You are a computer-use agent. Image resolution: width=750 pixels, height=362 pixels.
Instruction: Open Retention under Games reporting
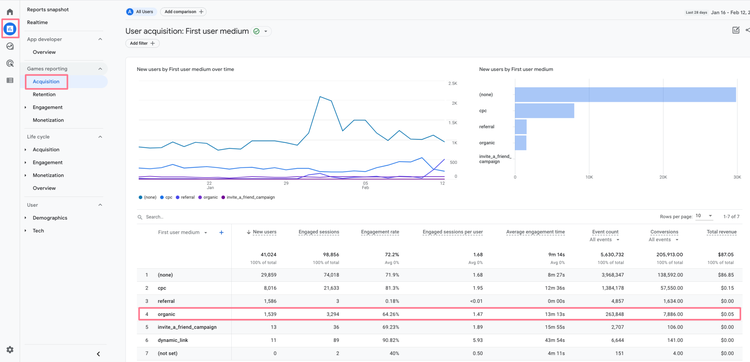tap(44, 95)
